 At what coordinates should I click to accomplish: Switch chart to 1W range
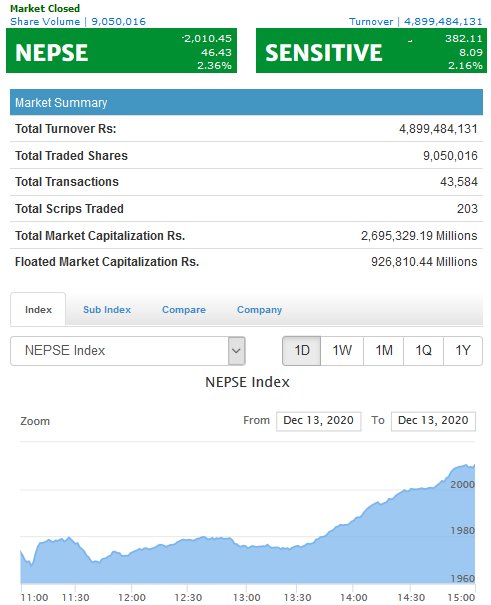tap(342, 351)
